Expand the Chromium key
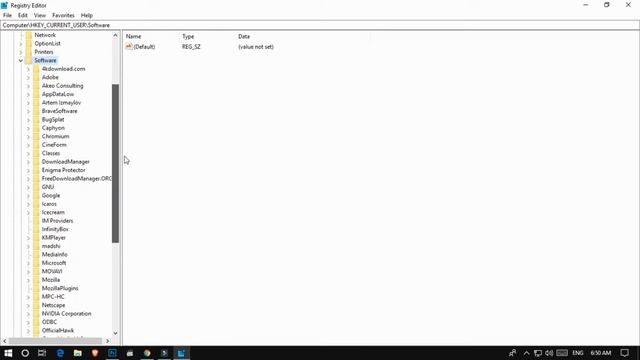Screen dimensions: 640x360 pos(28,136)
